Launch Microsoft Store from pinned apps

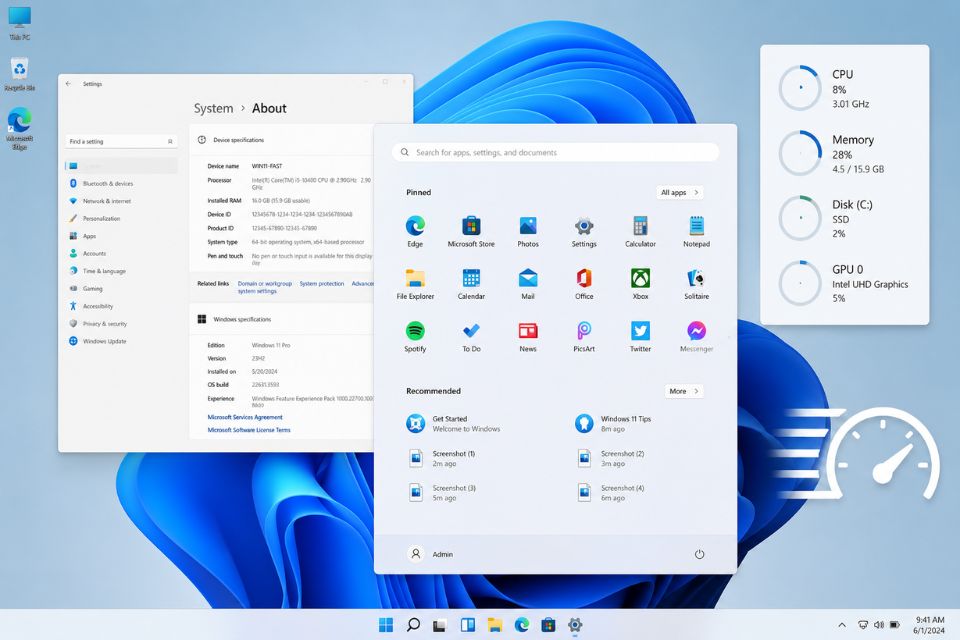(x=471, y=232)
